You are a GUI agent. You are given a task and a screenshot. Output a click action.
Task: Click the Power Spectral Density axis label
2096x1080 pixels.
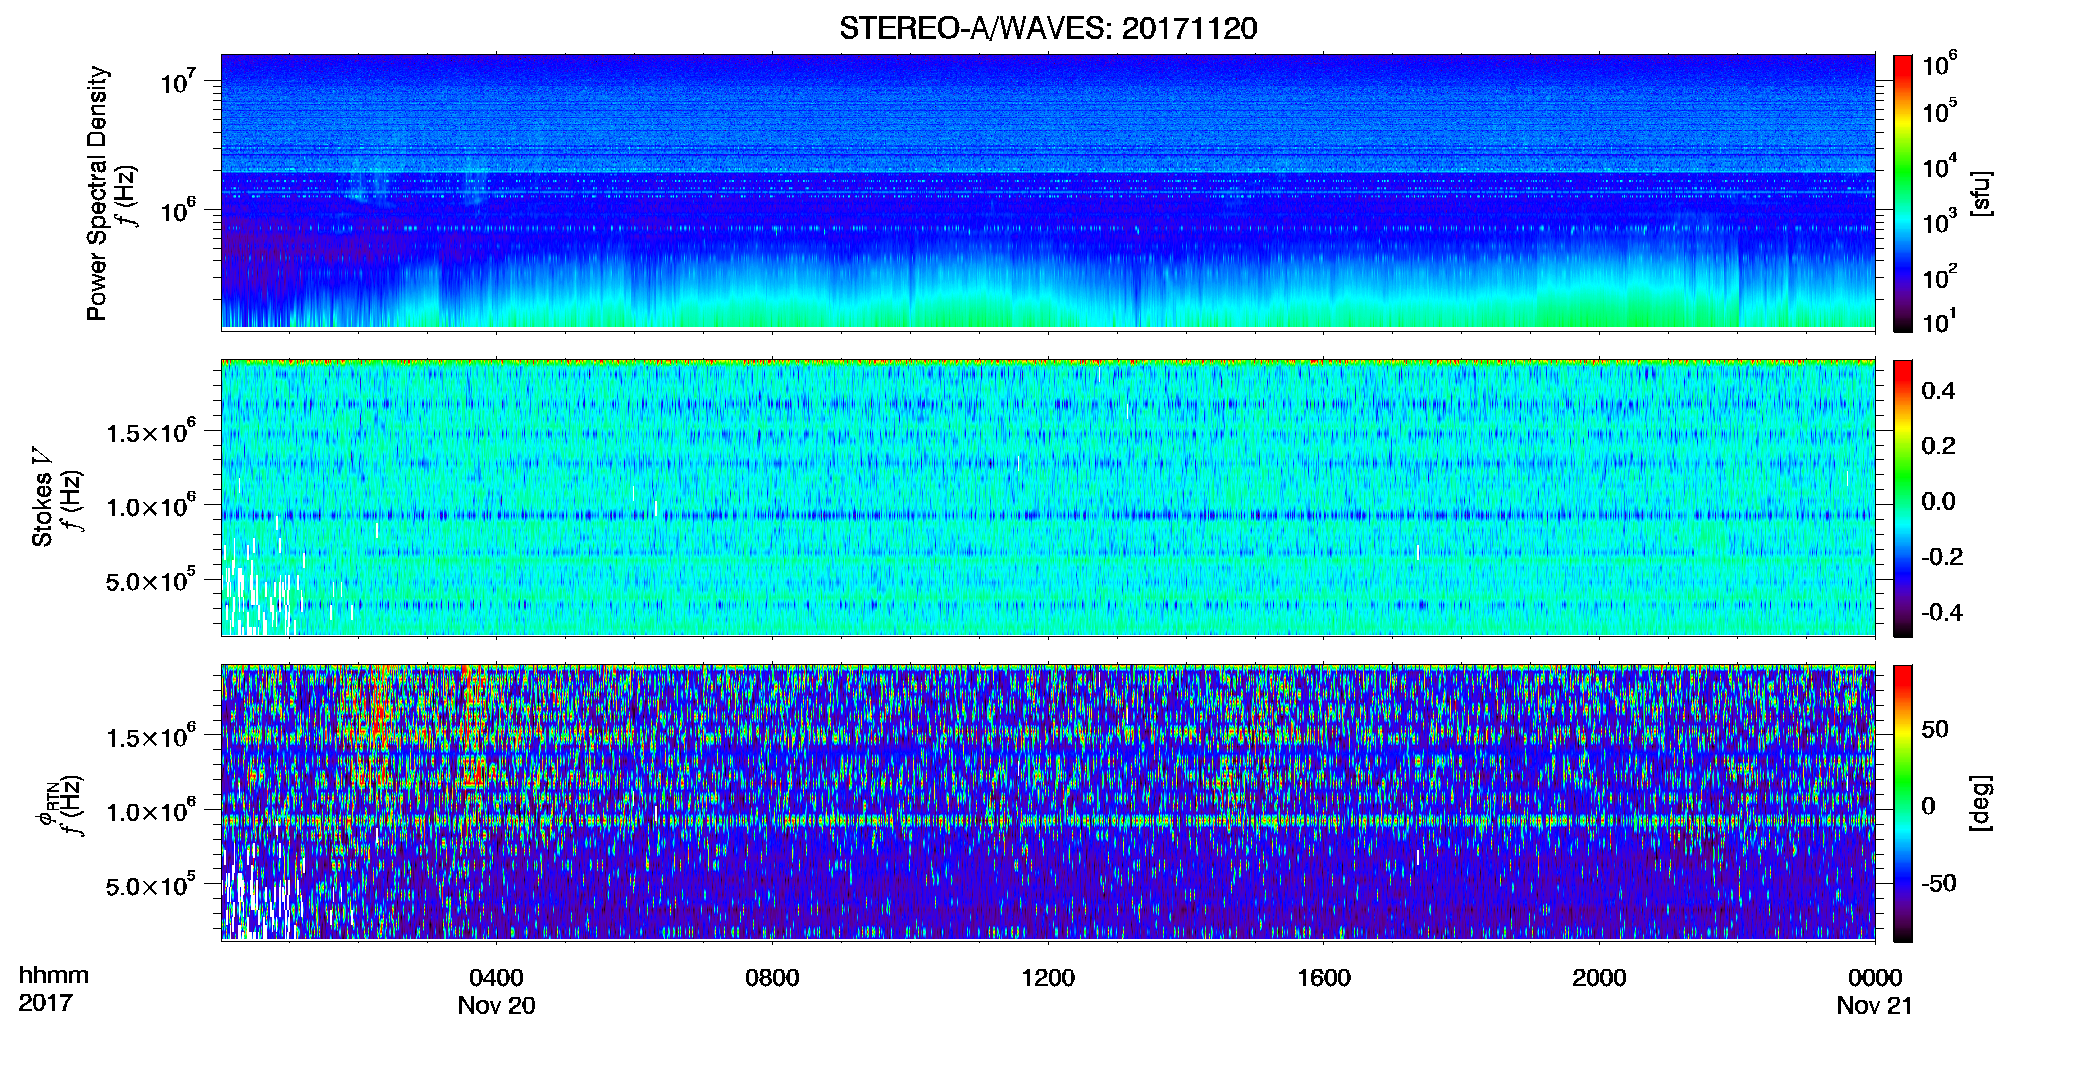click(x=97, y=193)
